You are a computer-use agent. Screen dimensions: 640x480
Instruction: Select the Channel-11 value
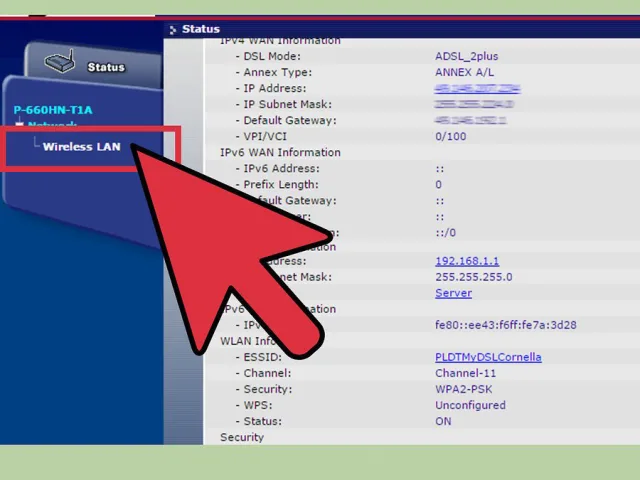[466, 373]
